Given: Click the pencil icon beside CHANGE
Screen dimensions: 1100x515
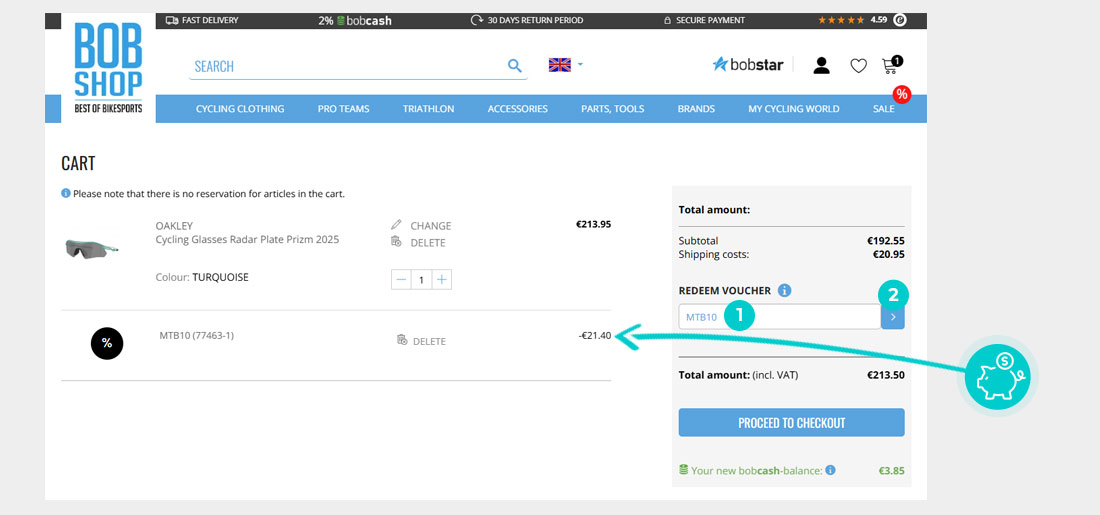Looking at the screenshot, I should (396, 225).
